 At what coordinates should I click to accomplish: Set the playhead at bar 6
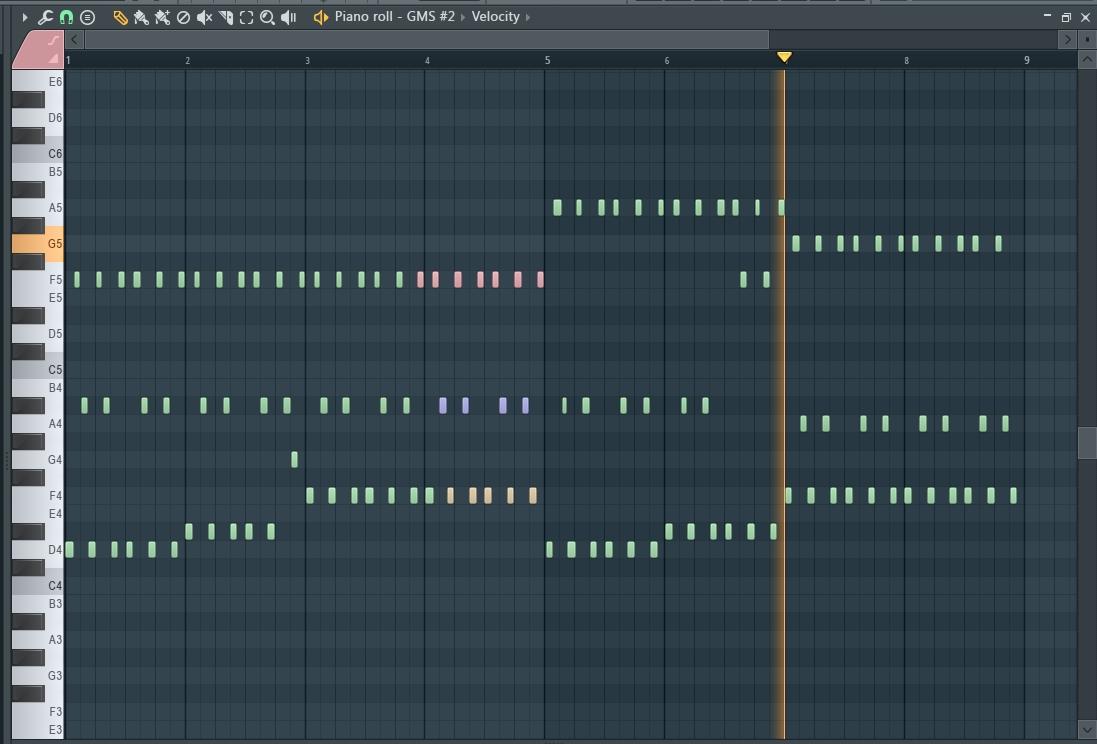pyautogui.click(x=666, y=60)
